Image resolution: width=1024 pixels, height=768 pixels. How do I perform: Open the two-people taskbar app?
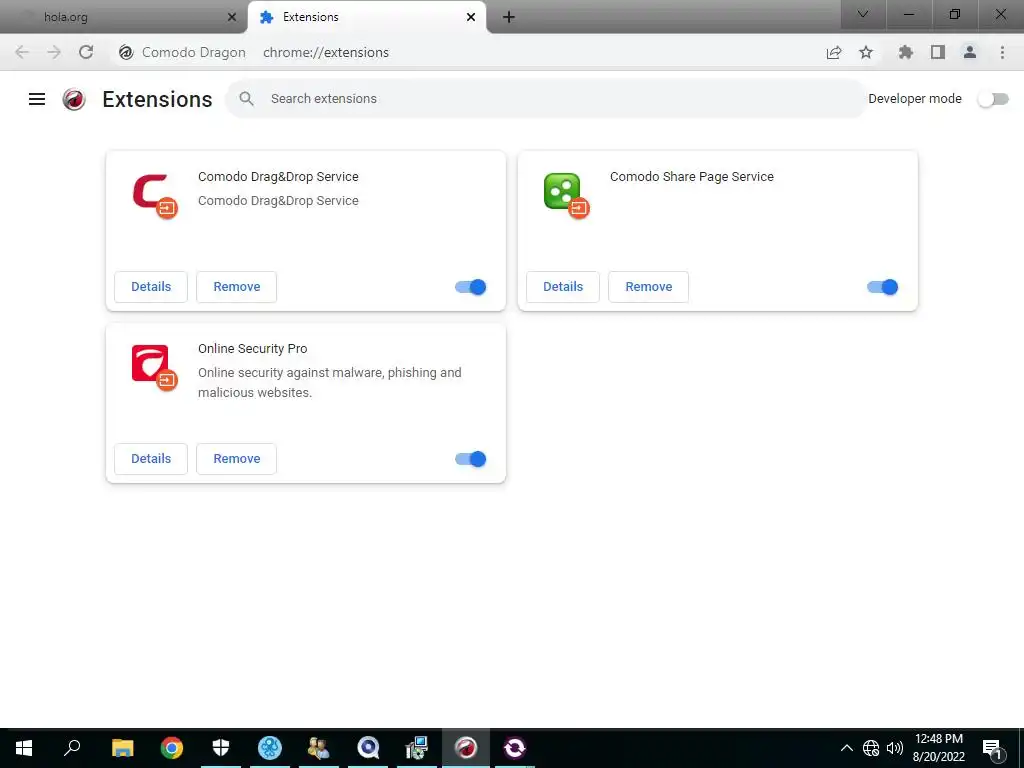[x=319, y=748]
